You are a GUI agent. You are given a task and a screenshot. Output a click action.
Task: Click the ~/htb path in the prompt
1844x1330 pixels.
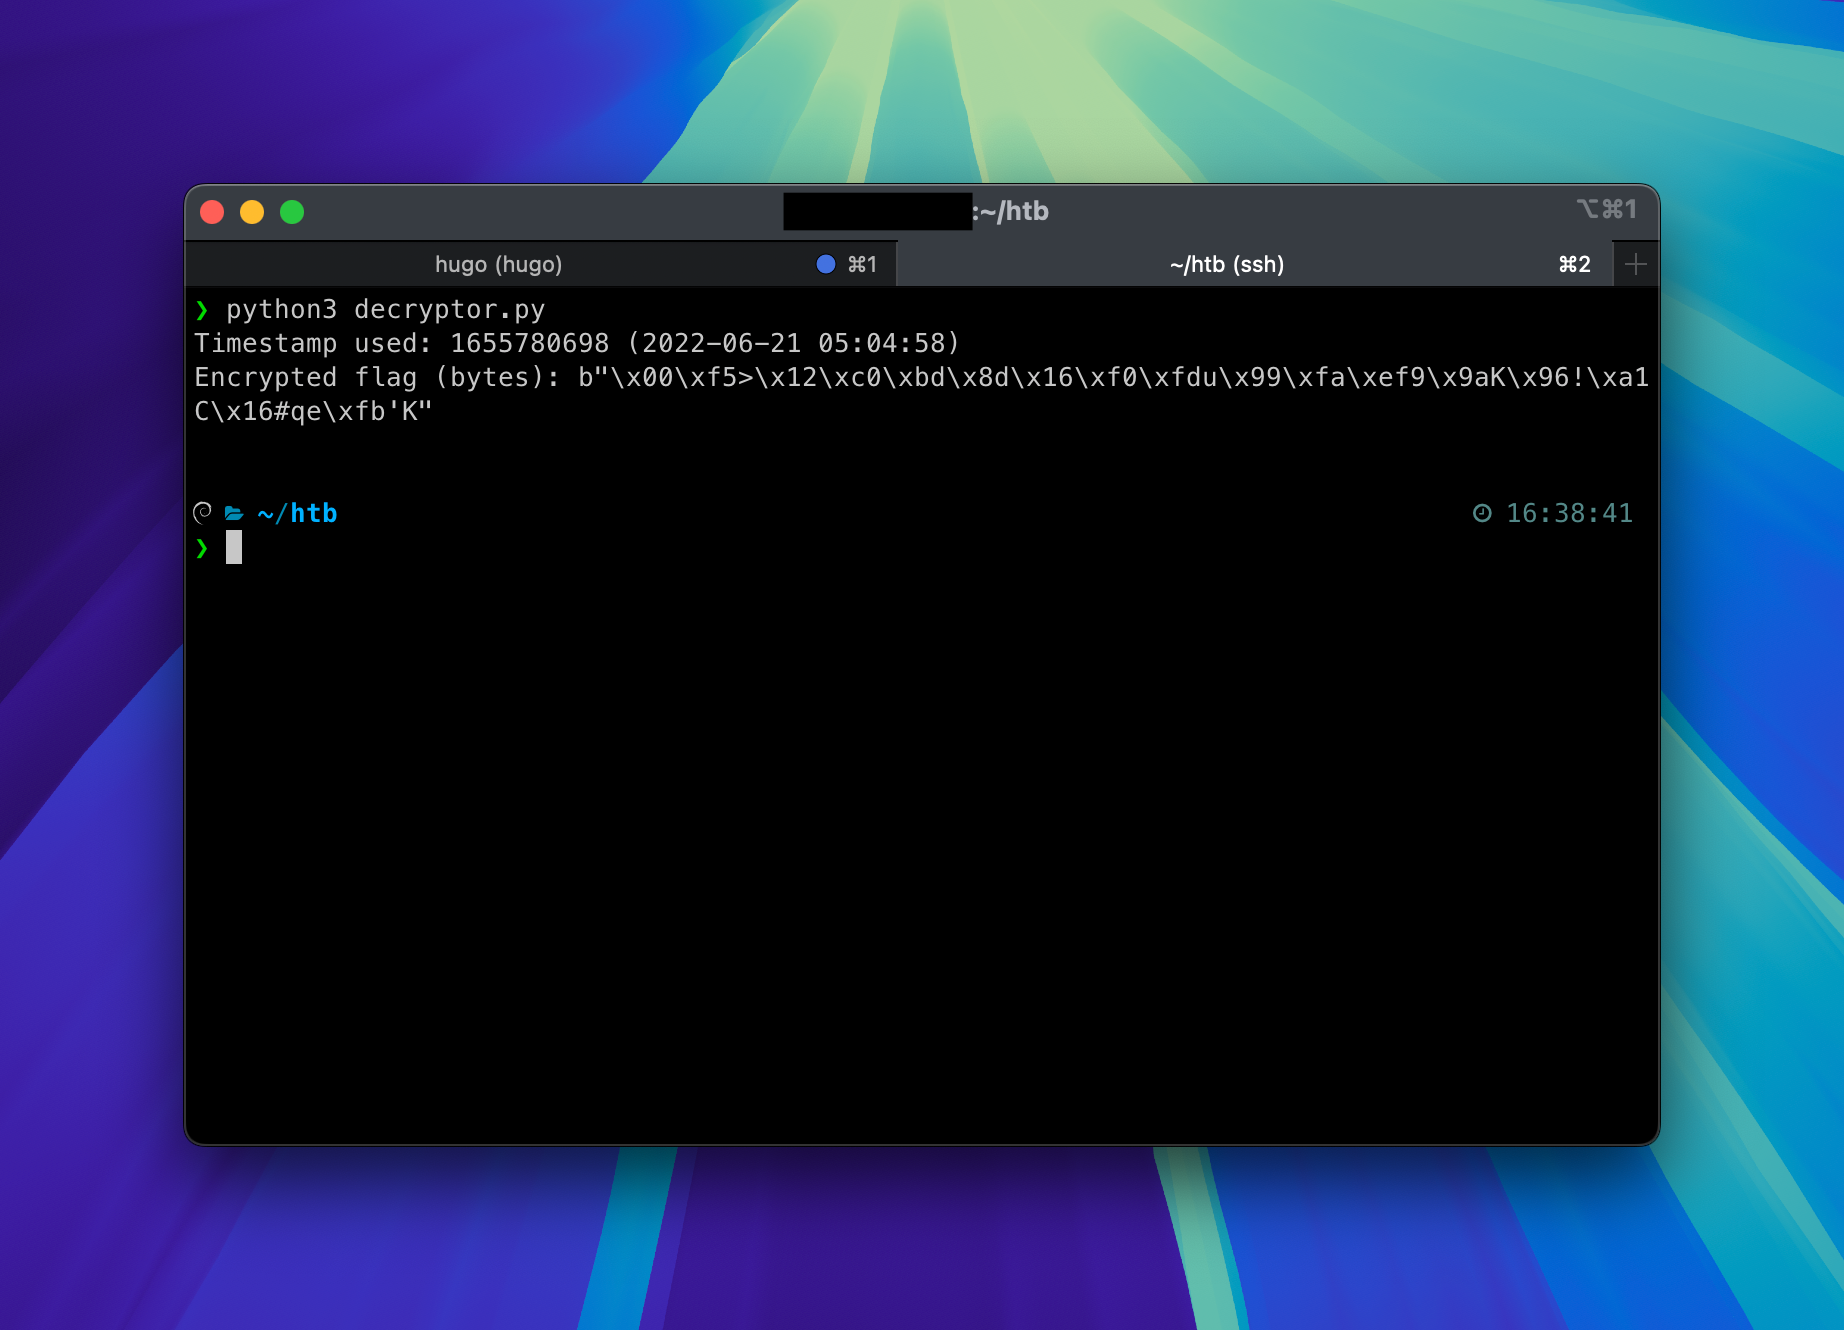click(298, 513)
